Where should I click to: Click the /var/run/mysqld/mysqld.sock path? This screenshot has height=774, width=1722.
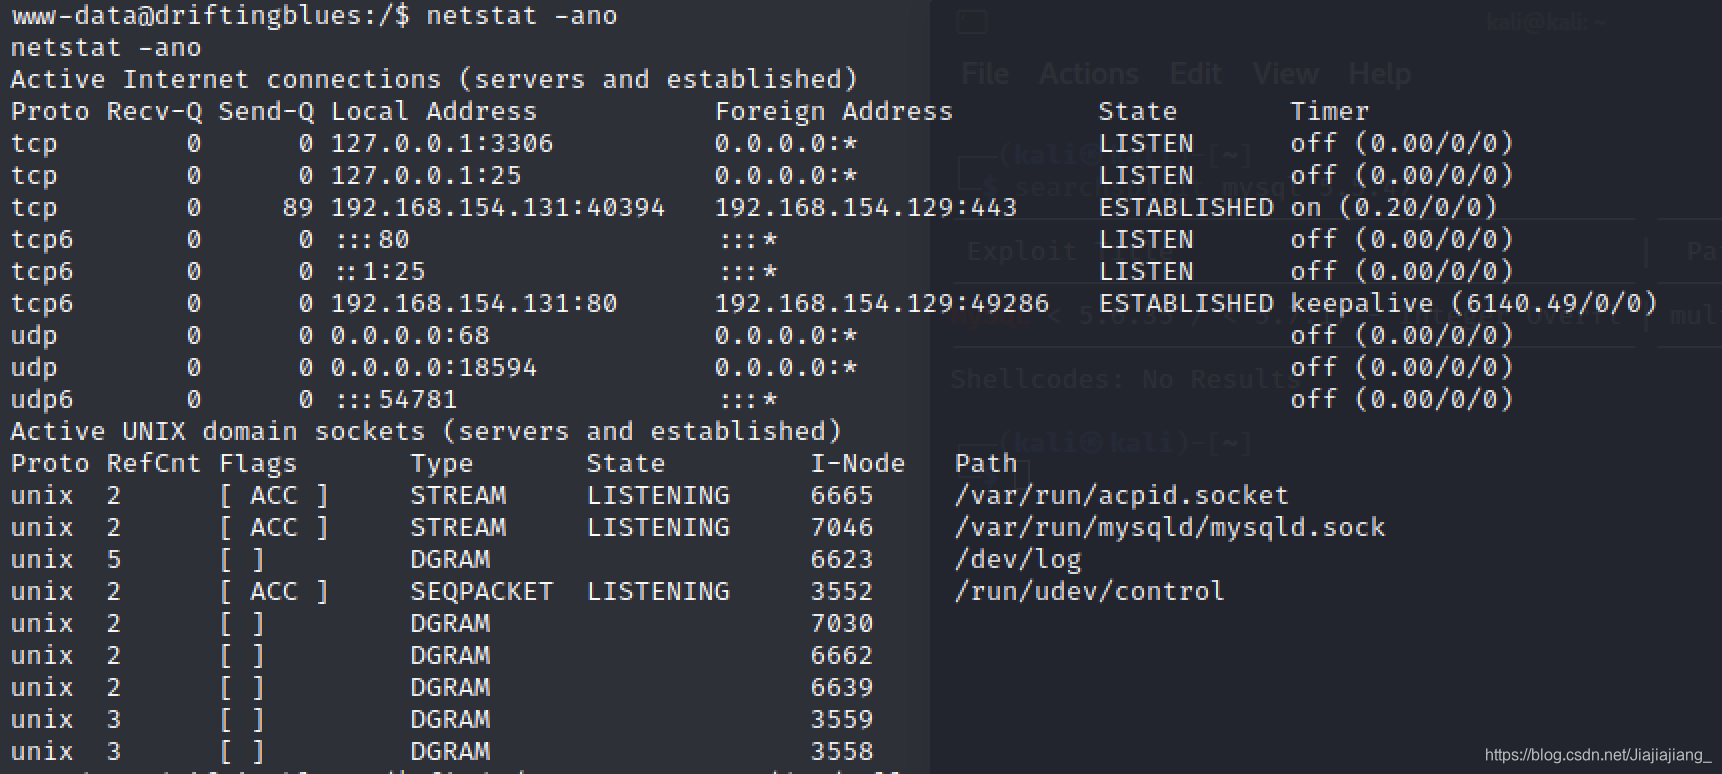pyautogui.click(x=1170, y=528)
